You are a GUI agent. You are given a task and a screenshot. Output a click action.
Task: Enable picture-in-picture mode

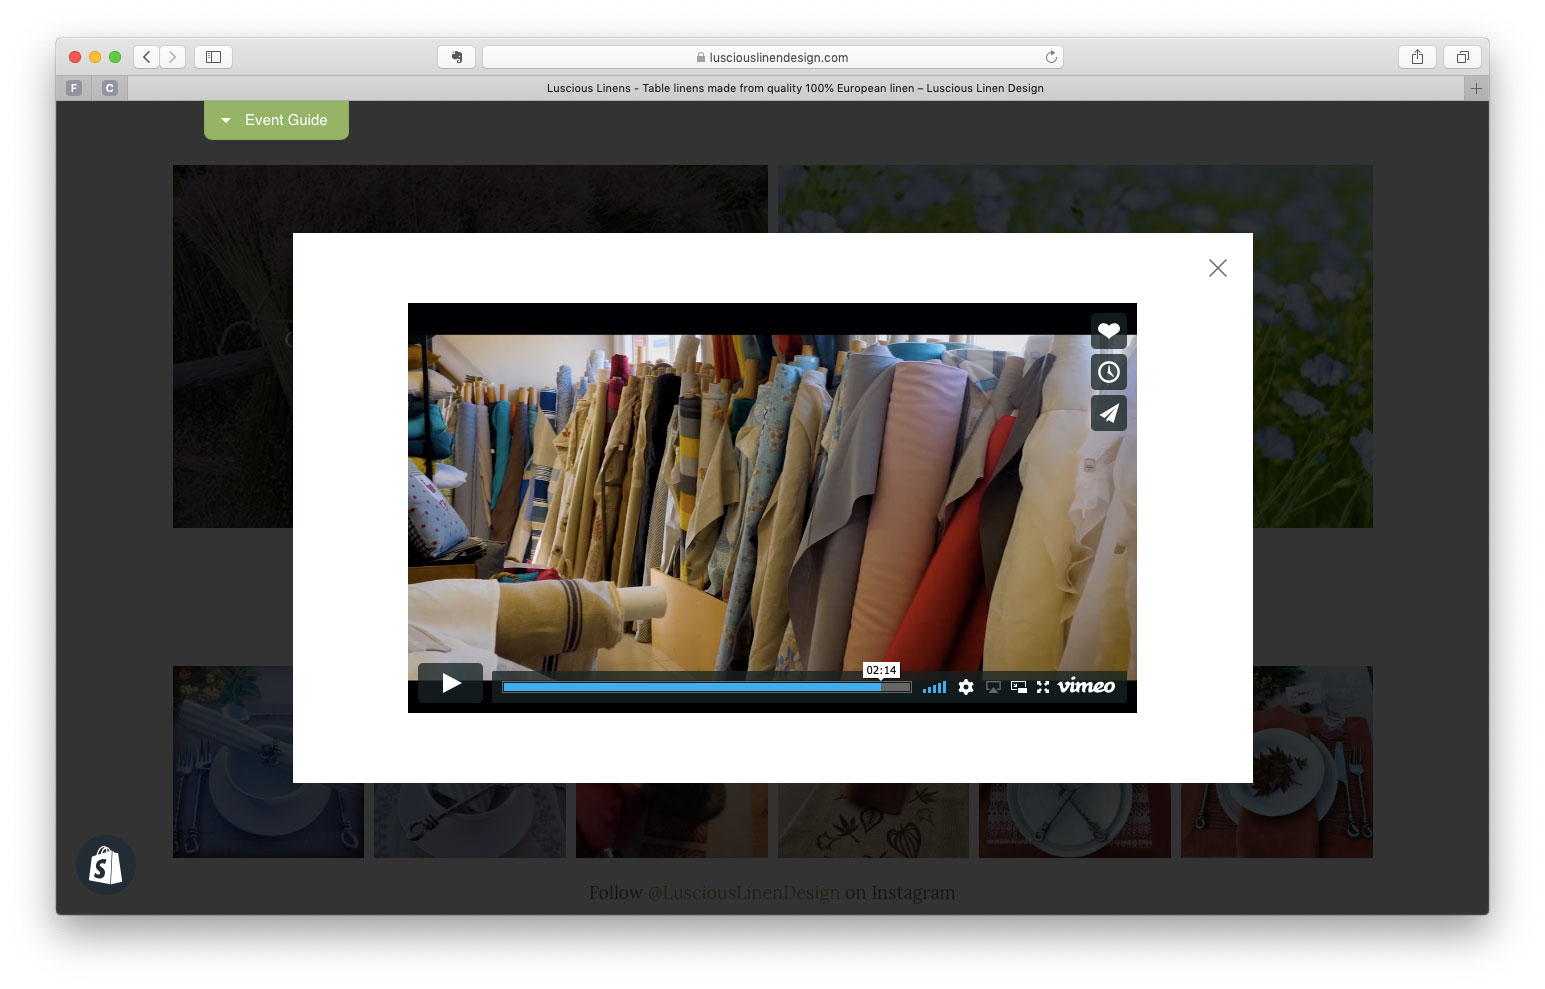pyautogui.click(x=1019, y=687)
